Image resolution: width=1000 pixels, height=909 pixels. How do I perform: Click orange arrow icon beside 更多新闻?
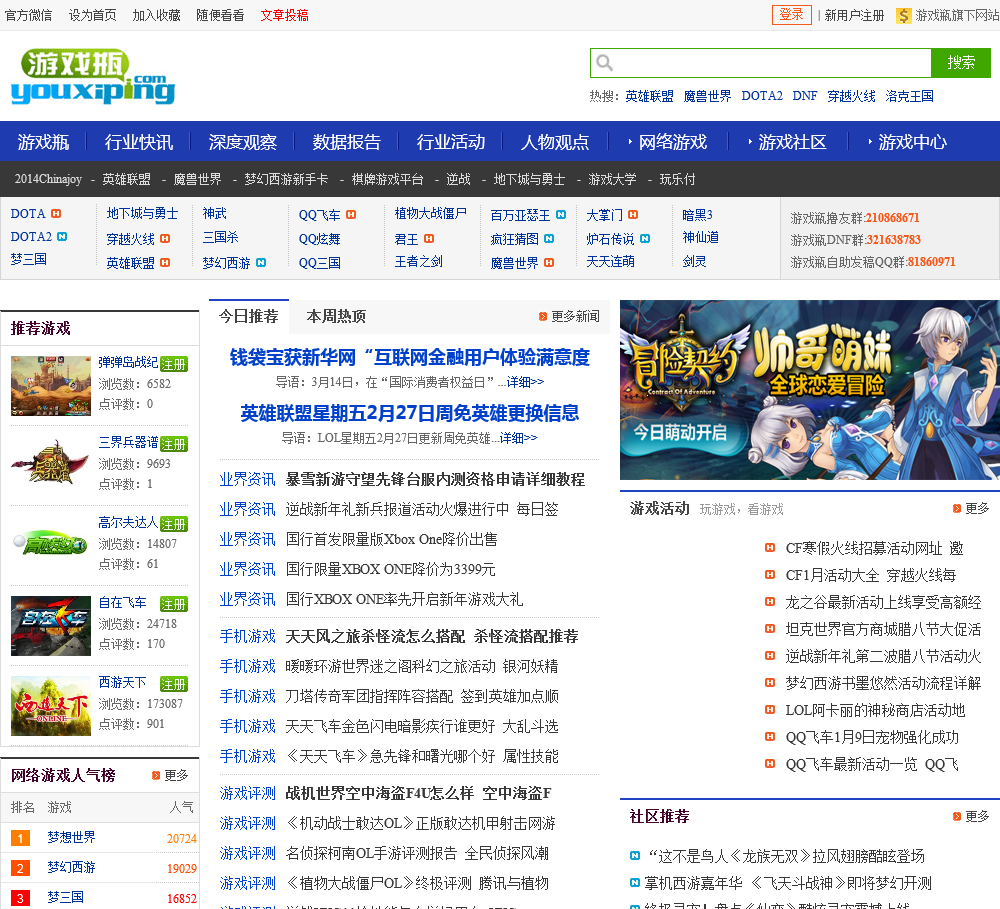543,316
